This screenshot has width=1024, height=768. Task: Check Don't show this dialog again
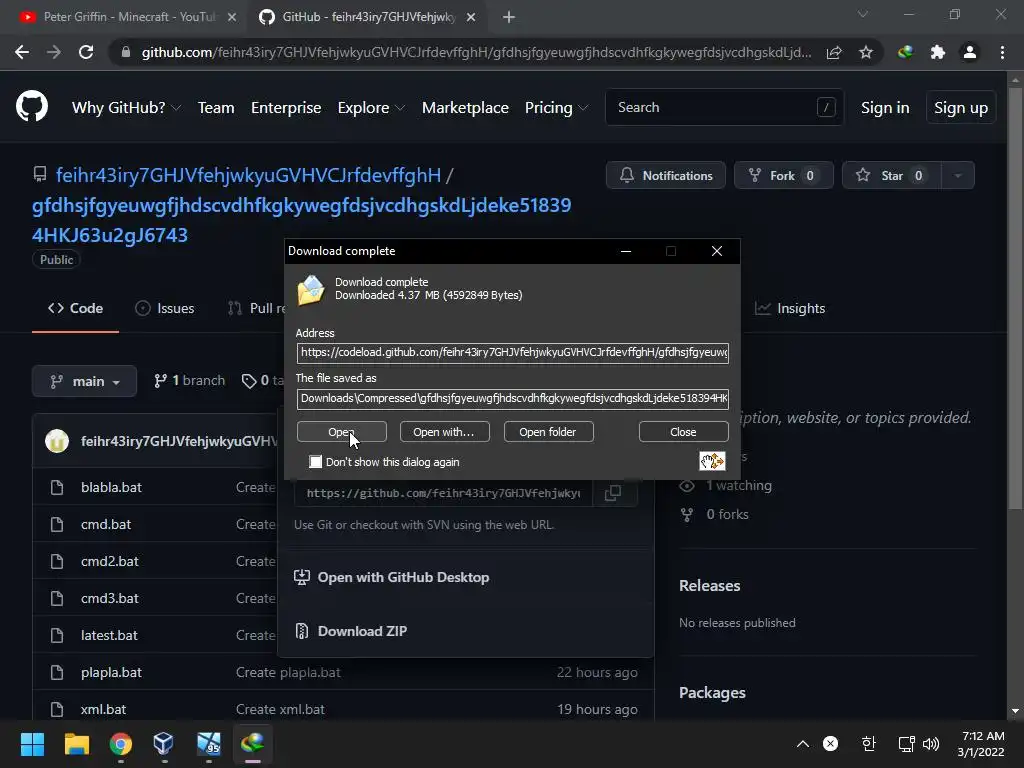pyautogui.click(x=315, y=462)
